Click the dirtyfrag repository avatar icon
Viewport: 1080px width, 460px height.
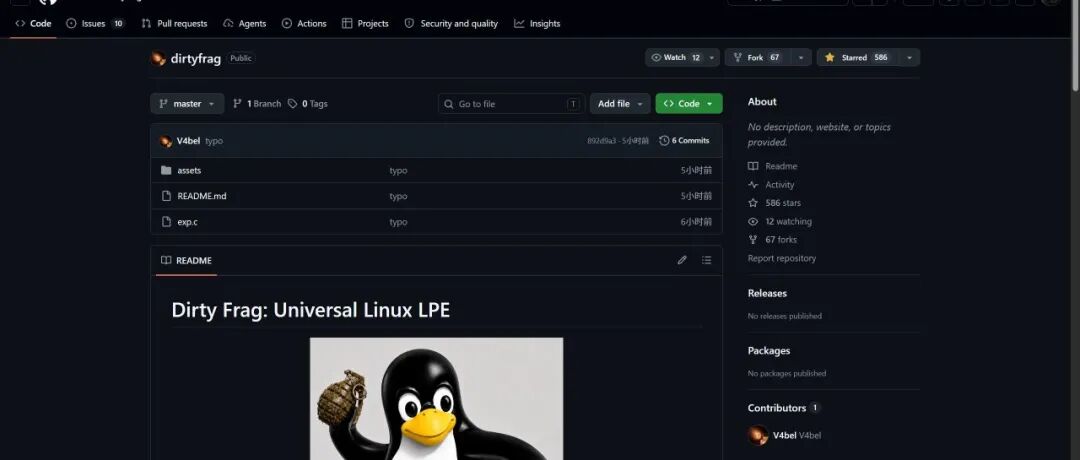pyautogui.click(x=158, y=59)
